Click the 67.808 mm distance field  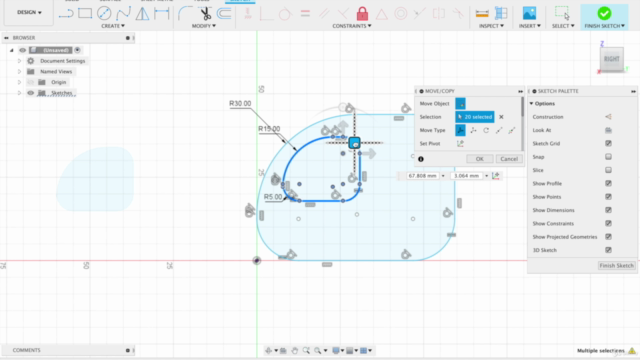422,176
